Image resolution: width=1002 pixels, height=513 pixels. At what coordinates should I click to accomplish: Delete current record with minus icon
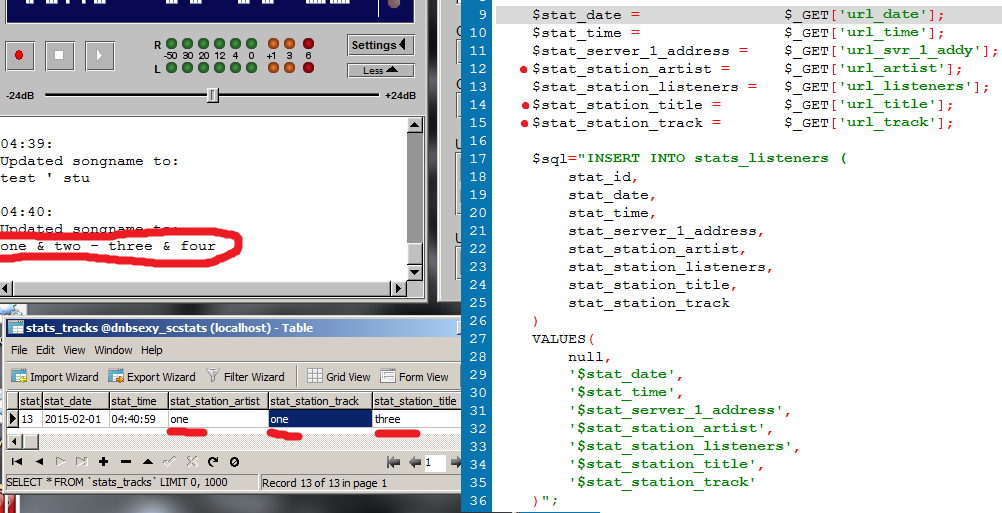tap(126, 462)
